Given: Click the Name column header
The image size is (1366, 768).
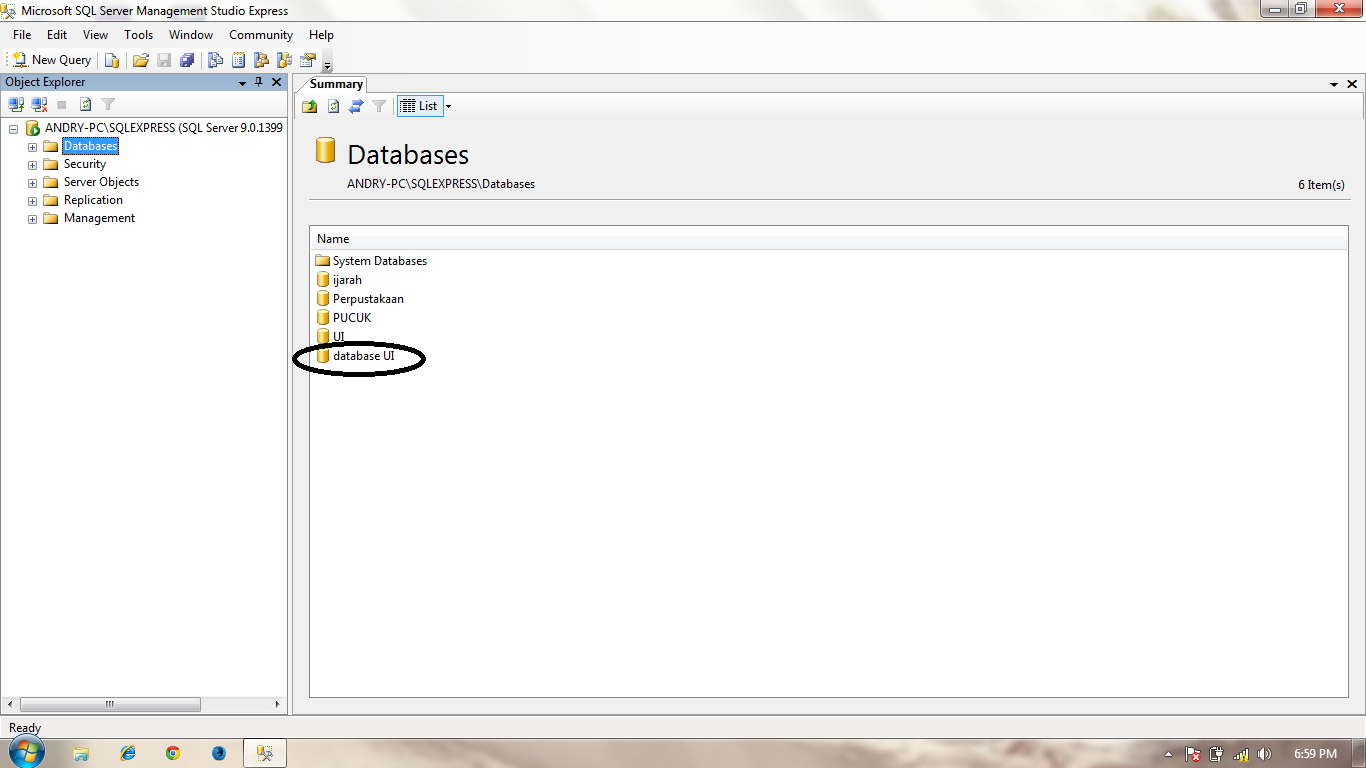Looking at the screenshot, I should coord(828,239).
